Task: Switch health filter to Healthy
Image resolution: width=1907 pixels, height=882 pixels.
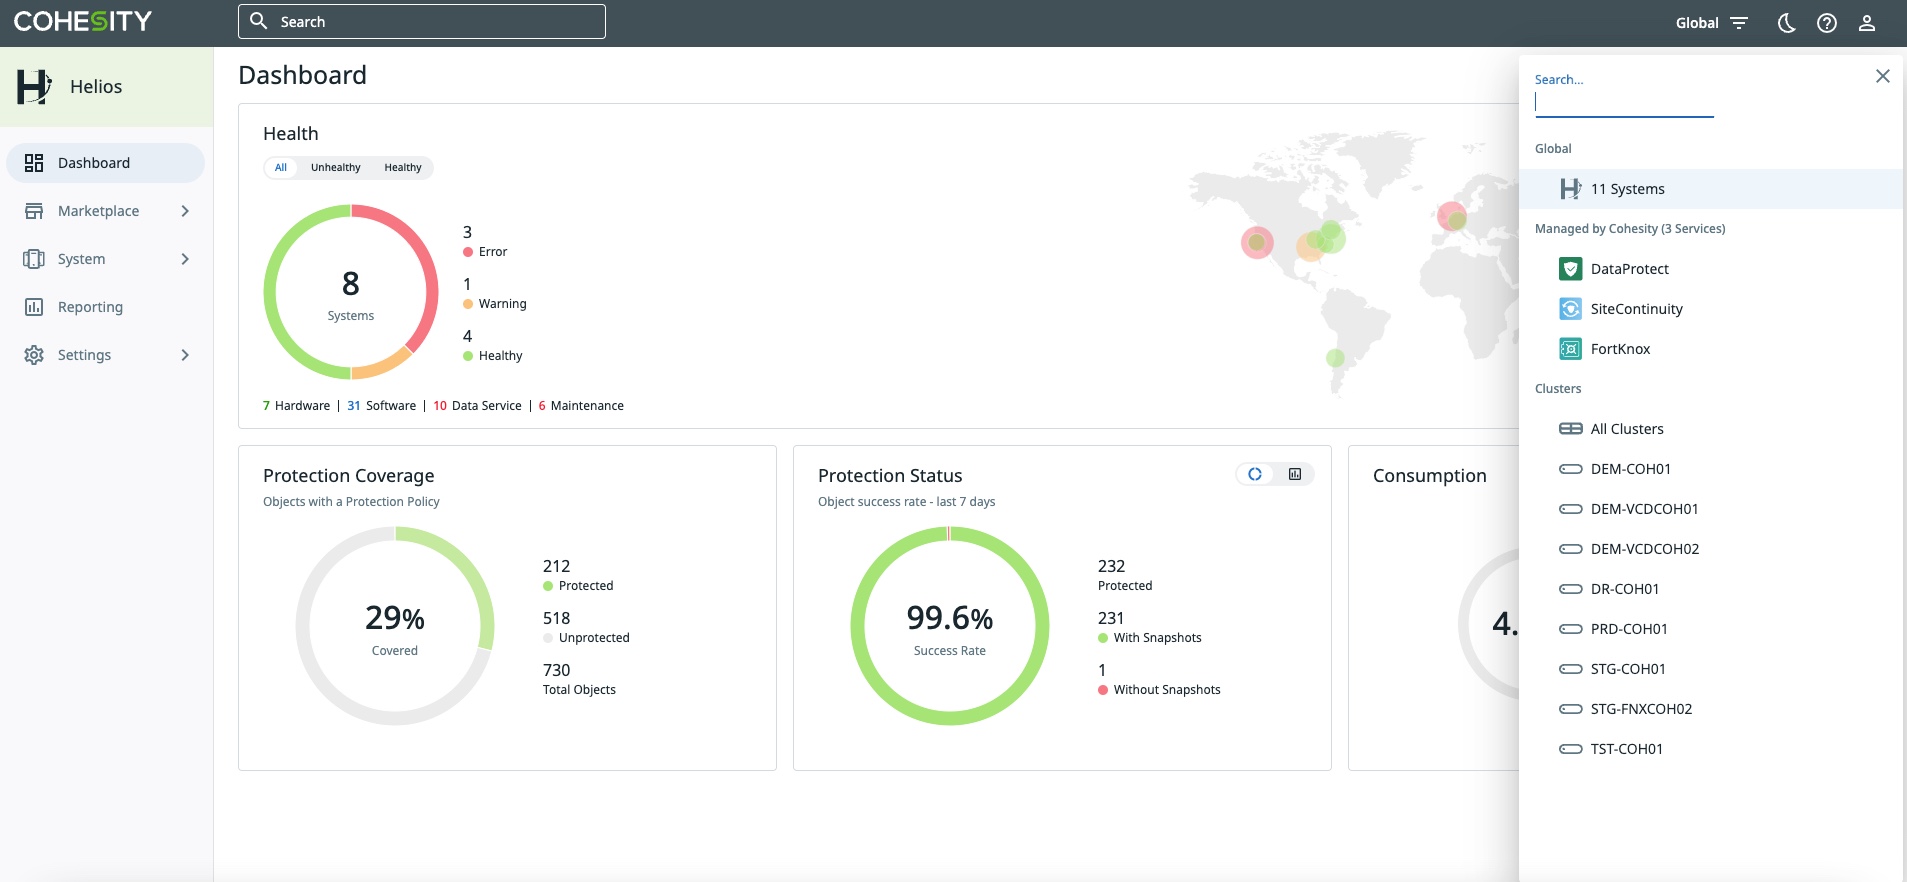Action: point(402,168)
